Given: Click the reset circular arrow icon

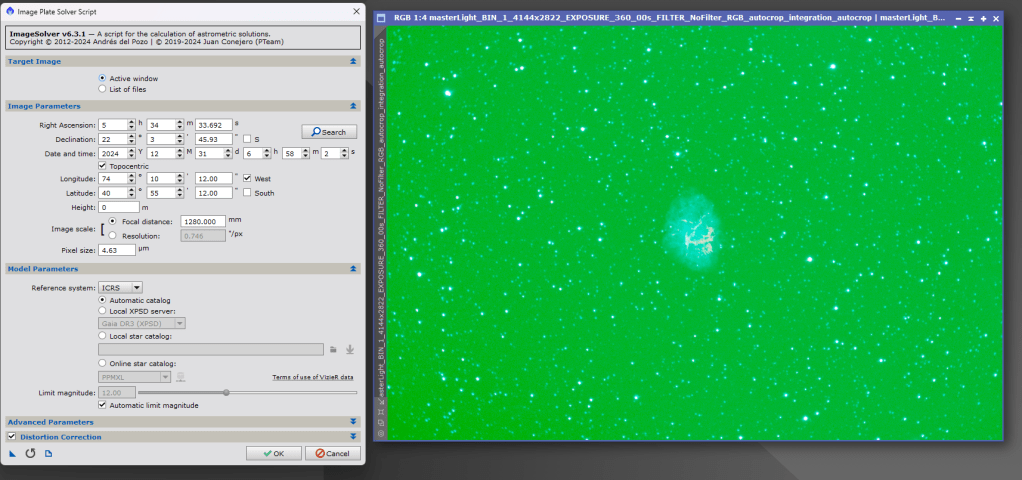Looking at the screenshot, I should (x=30, y=453).
